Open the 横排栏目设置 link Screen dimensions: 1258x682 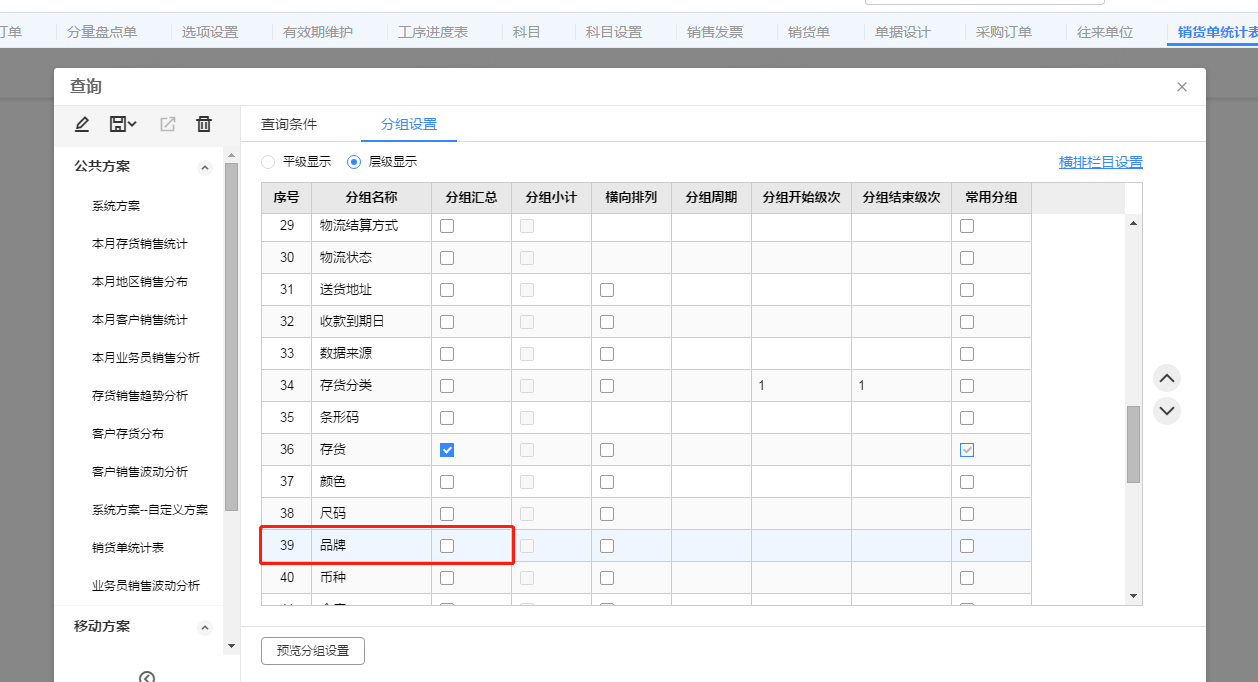coord(1101,162)
